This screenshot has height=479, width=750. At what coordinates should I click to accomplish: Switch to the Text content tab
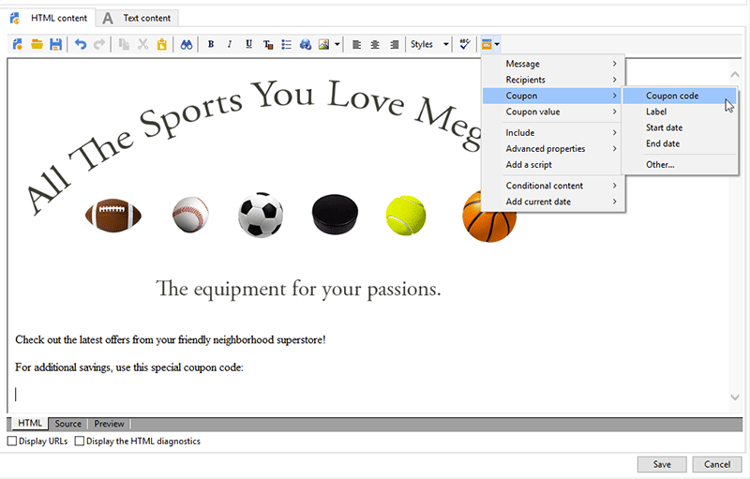[139, 18]
